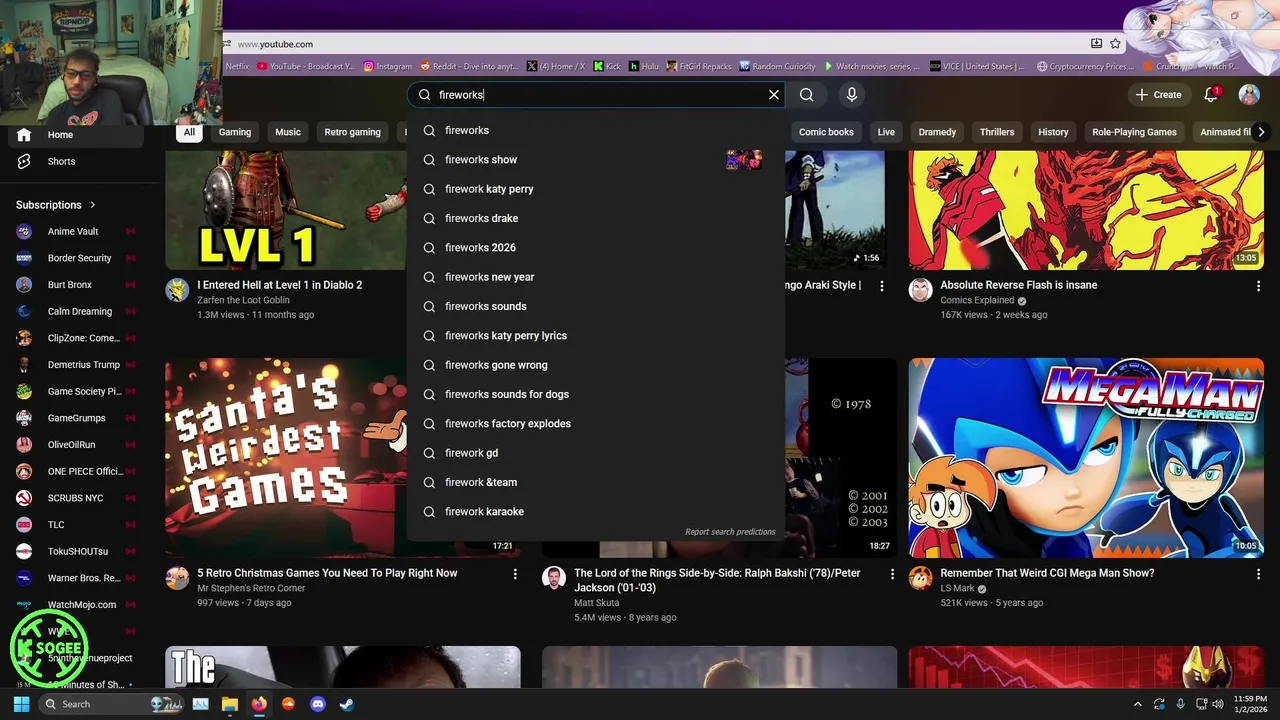Choose the 'firework karaoke' suggestion
Image resolution: width=1280 pixels, height=720 pixels.
(x=596, y=512)
